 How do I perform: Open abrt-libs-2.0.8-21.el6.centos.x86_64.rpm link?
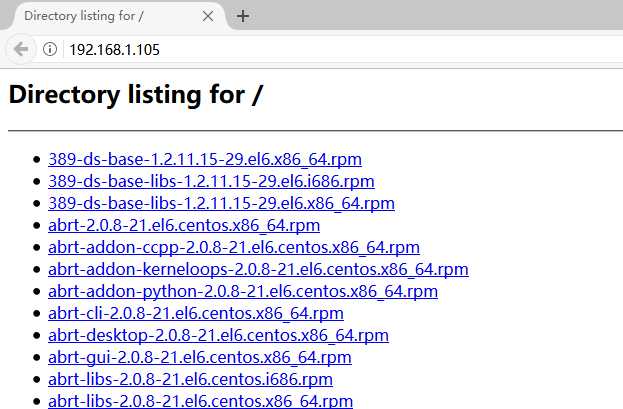pyautogui.click(x=201, y=401)
